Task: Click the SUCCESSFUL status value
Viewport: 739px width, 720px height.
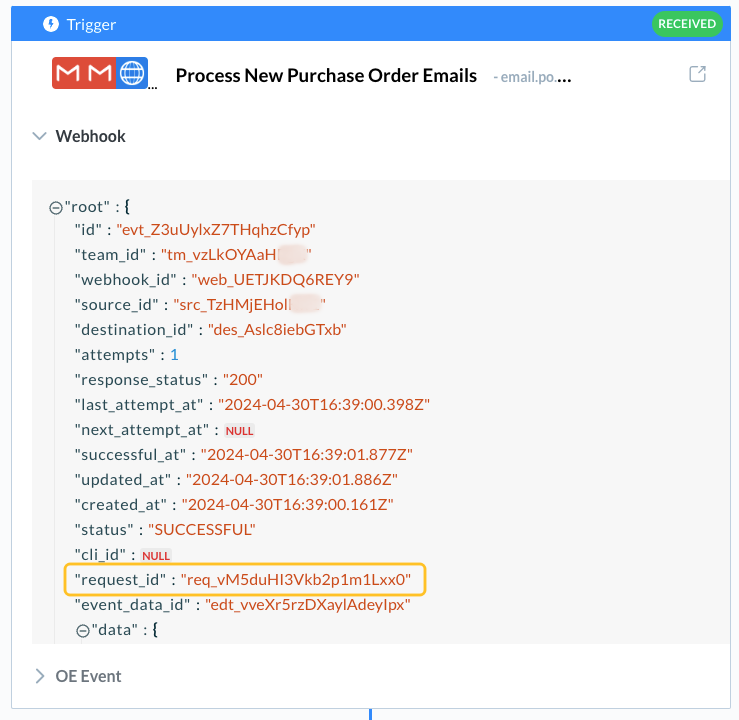Action: tap(201, 529)
